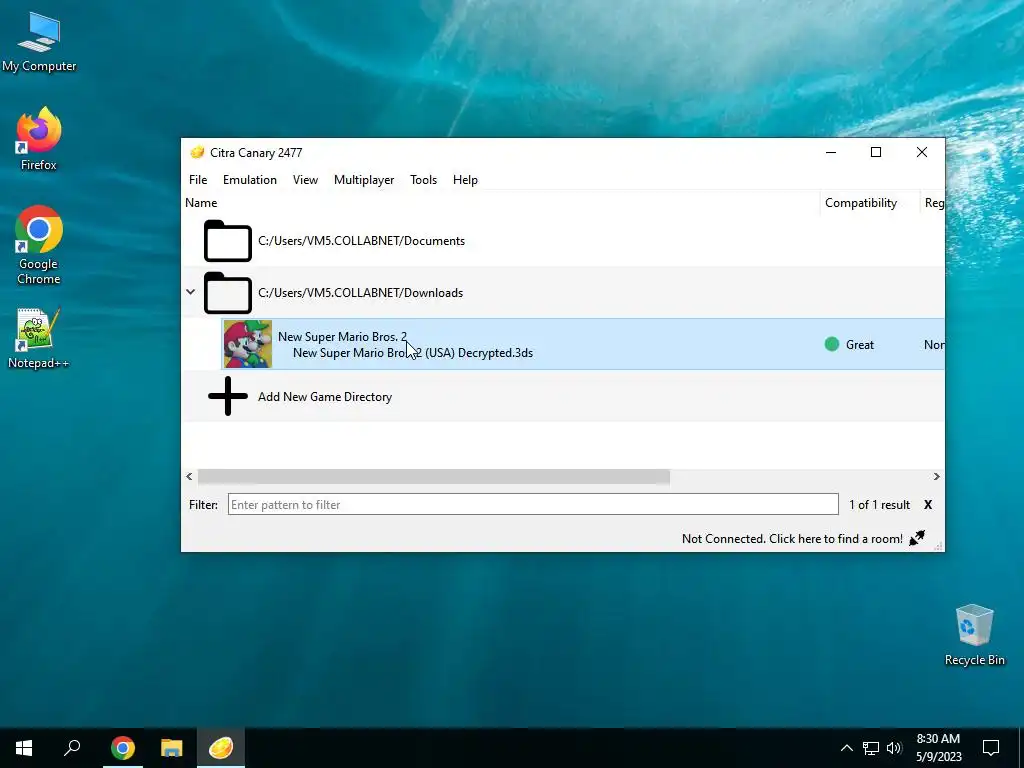Image resolution: width=1024 pixels, height=768 pixels.
Task: Sort by the Name column header
Action: [200, 203]
